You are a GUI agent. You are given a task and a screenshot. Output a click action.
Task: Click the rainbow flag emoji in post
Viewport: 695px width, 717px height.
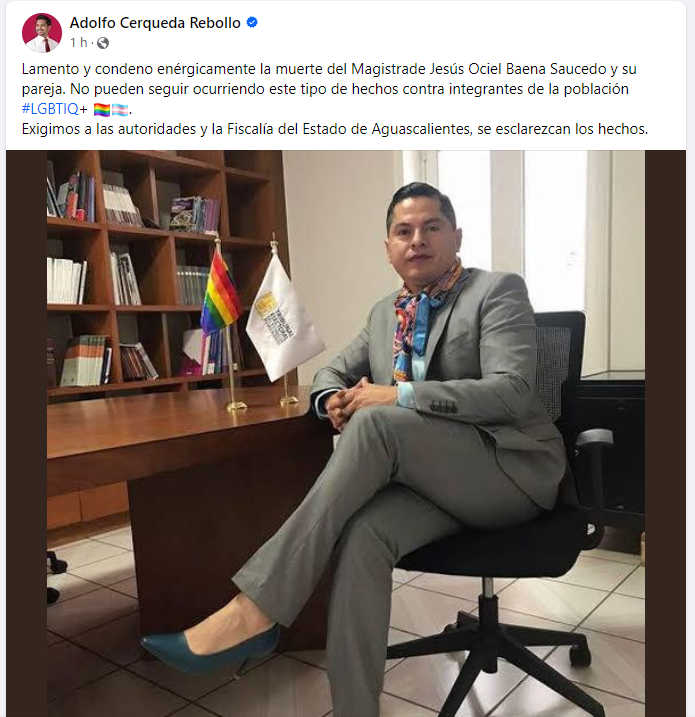coord(102,109)
